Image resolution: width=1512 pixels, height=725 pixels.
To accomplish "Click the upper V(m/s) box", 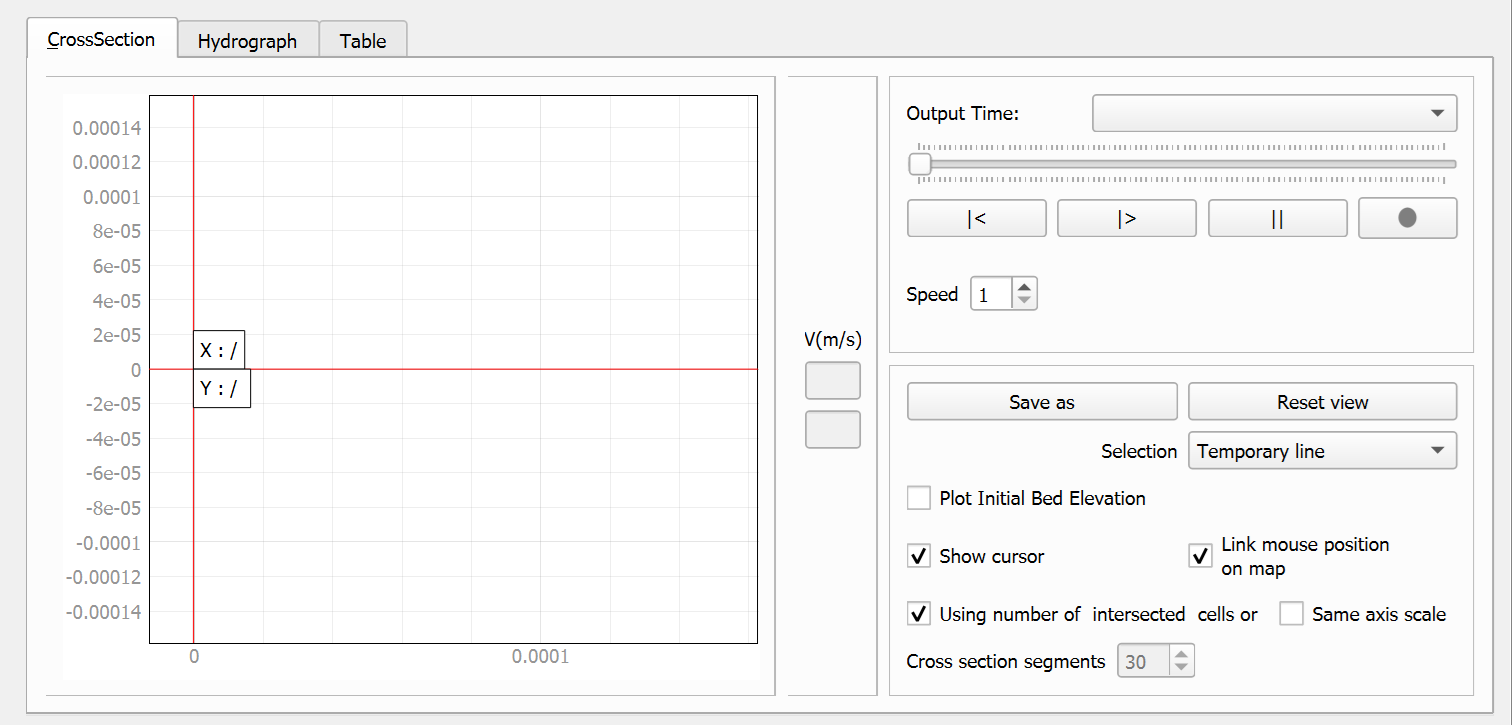I will 832,381.
